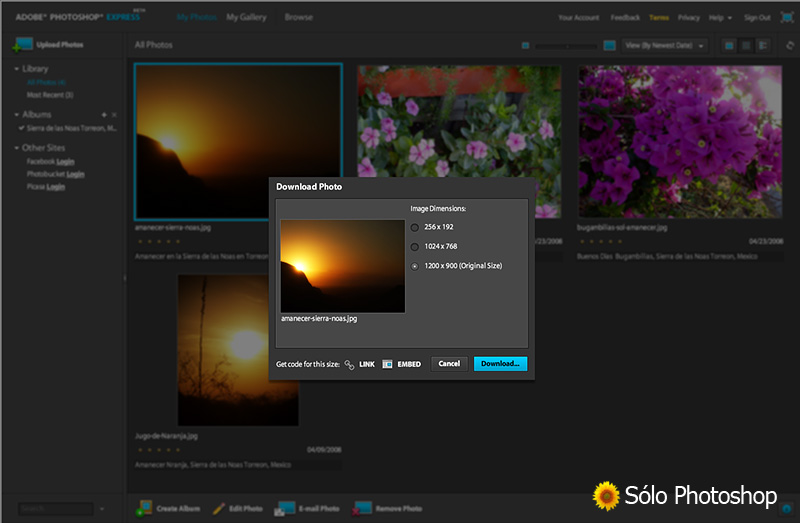Switch to large grid view icon

[729, 45]
